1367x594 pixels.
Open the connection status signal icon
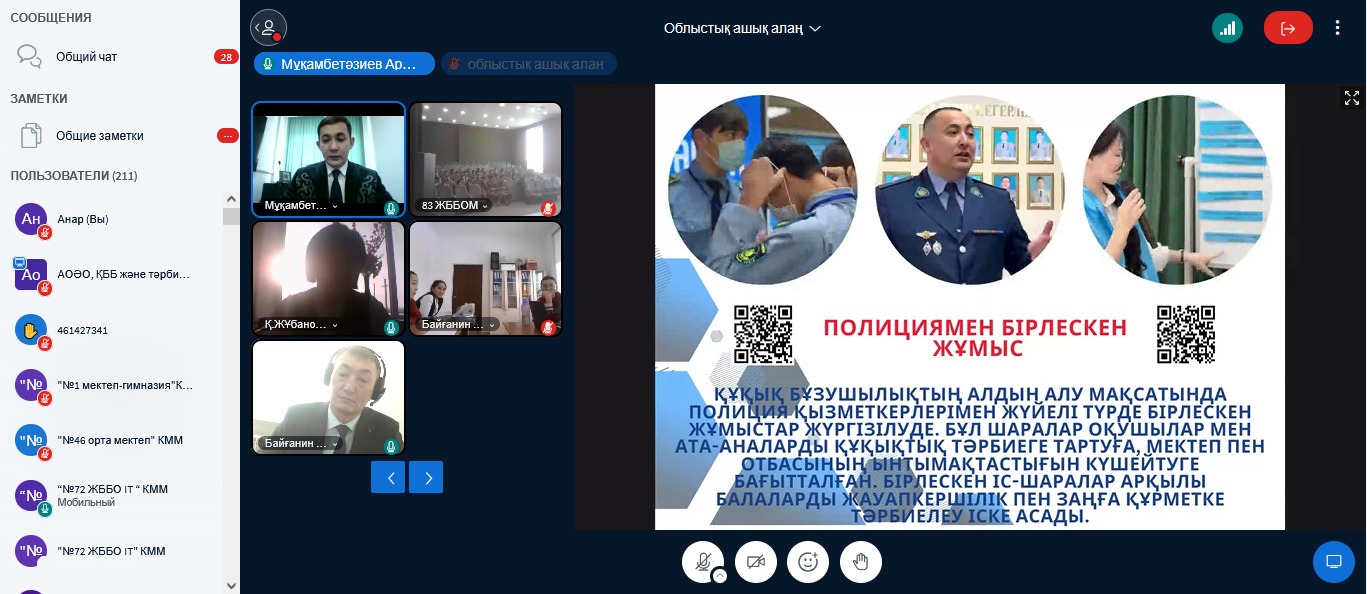[x=1227, y=28]
